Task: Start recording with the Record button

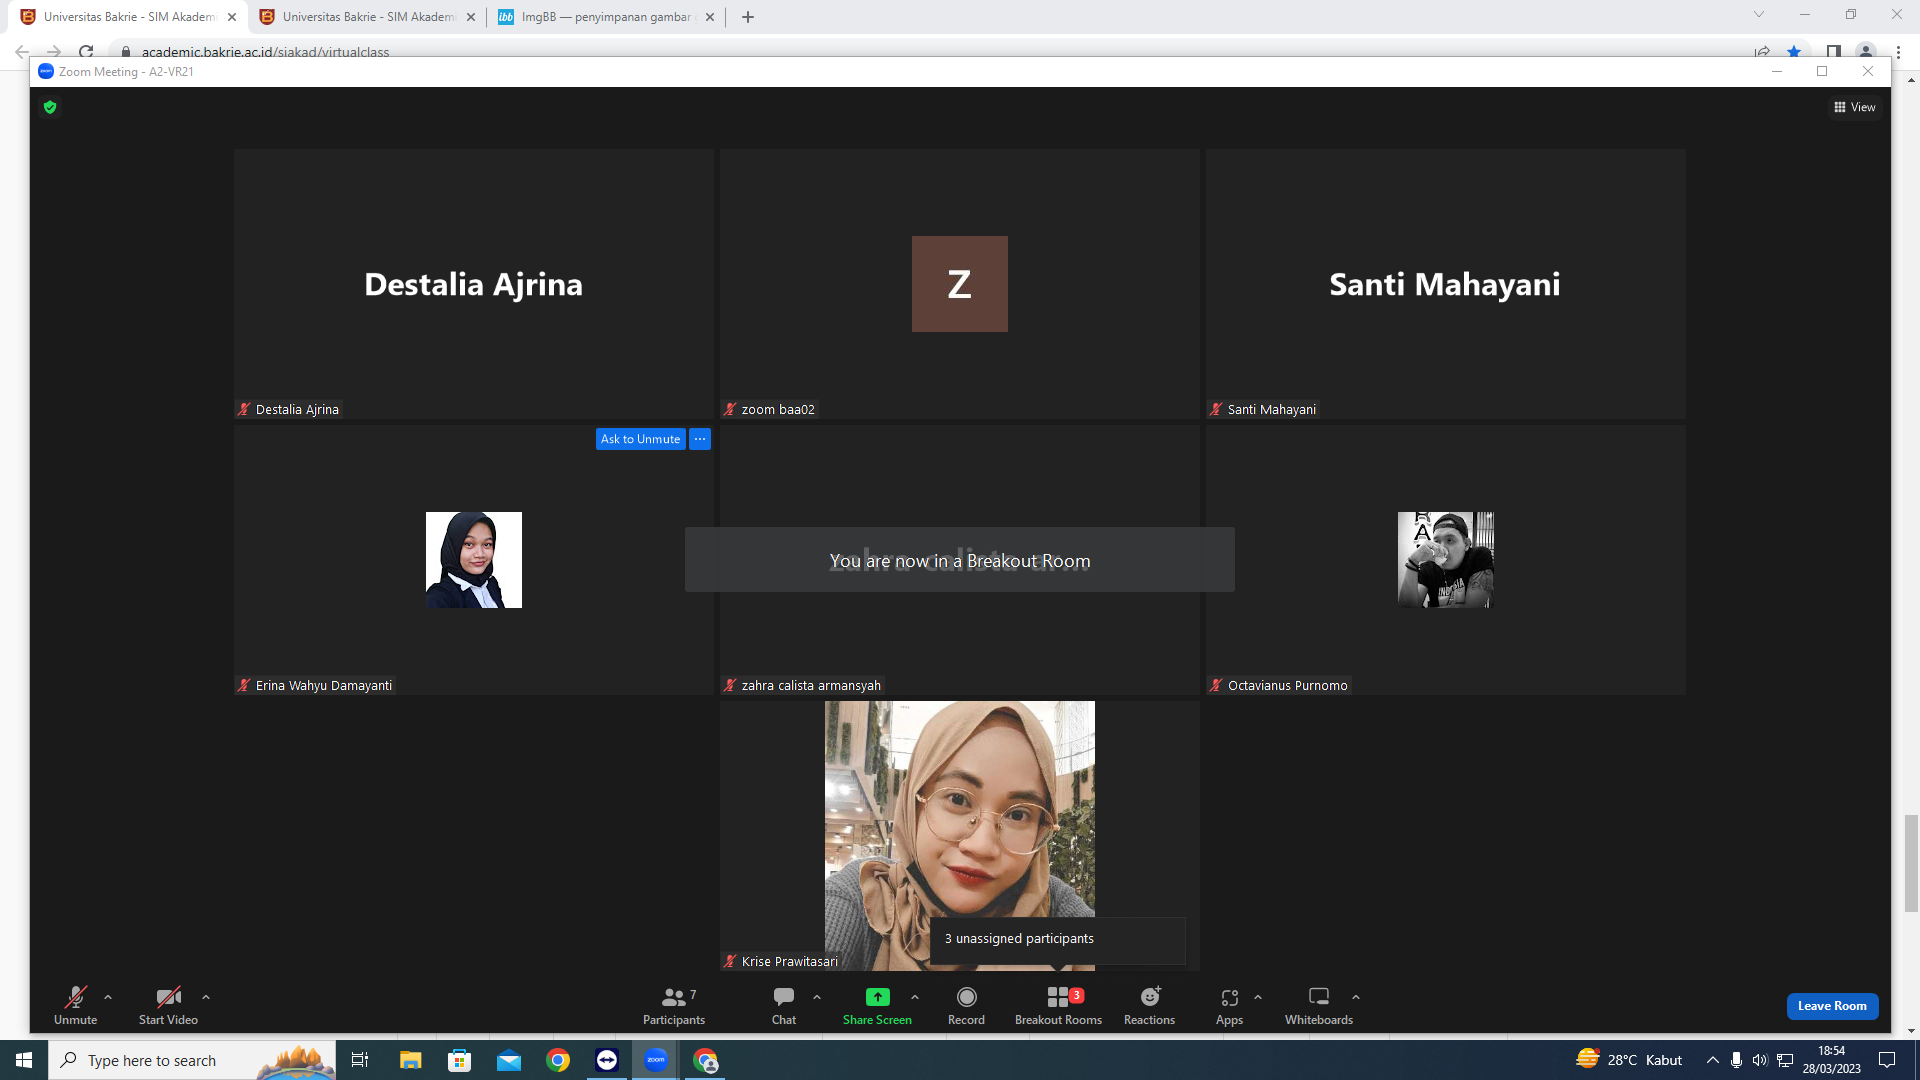Action: (966, 1005)
